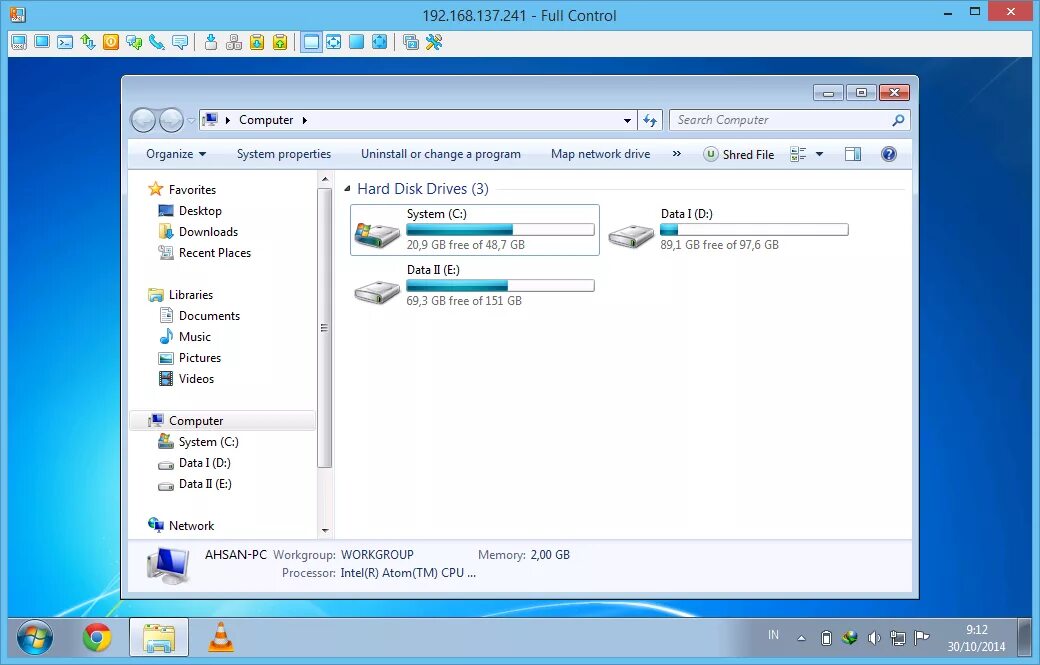This screenshot has width=1040, height=665.
Task: Select fullscreen view mode icon
Action: pyautogui.click(x=356, y=42)
